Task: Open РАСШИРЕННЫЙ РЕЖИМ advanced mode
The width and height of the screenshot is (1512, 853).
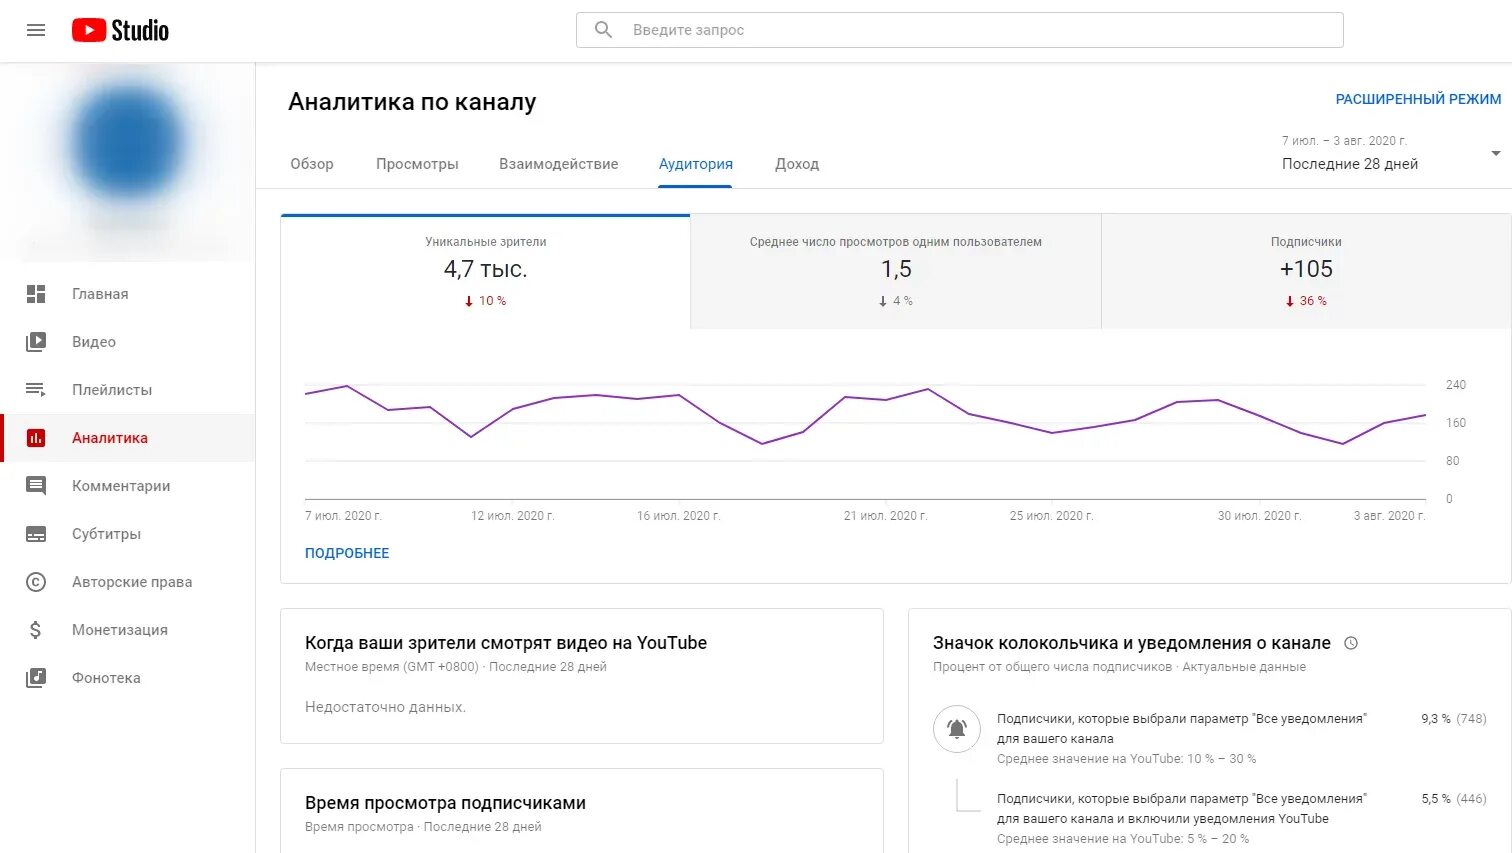Action: (x=1418, y=99)
